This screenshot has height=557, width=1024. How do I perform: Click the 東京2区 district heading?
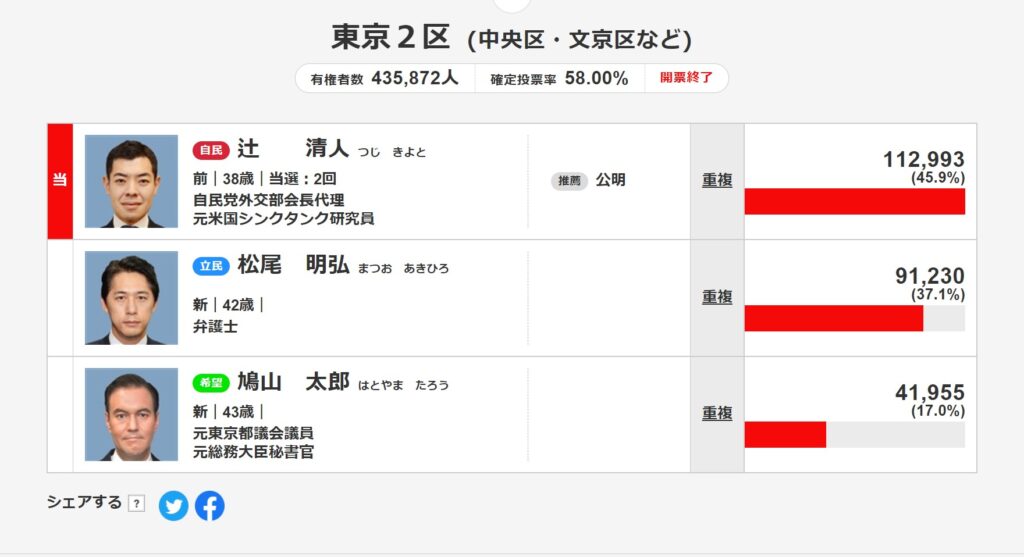point(391,37)
